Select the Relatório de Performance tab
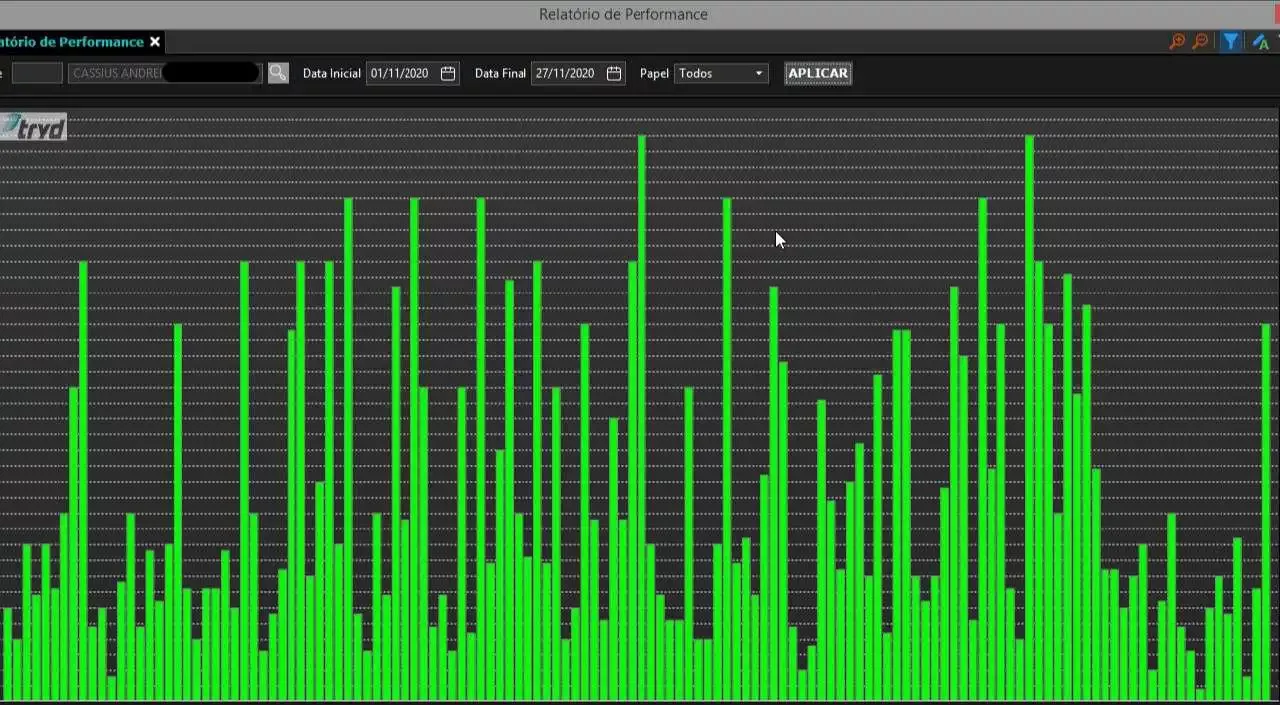The width and height of the screenshot is (1280, 705). 72,42
